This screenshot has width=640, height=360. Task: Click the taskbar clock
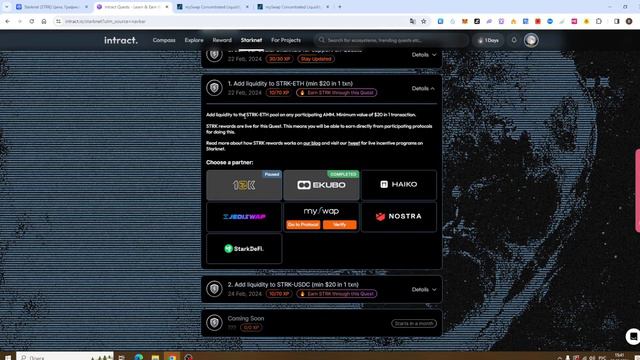click(x=620, y=357)
